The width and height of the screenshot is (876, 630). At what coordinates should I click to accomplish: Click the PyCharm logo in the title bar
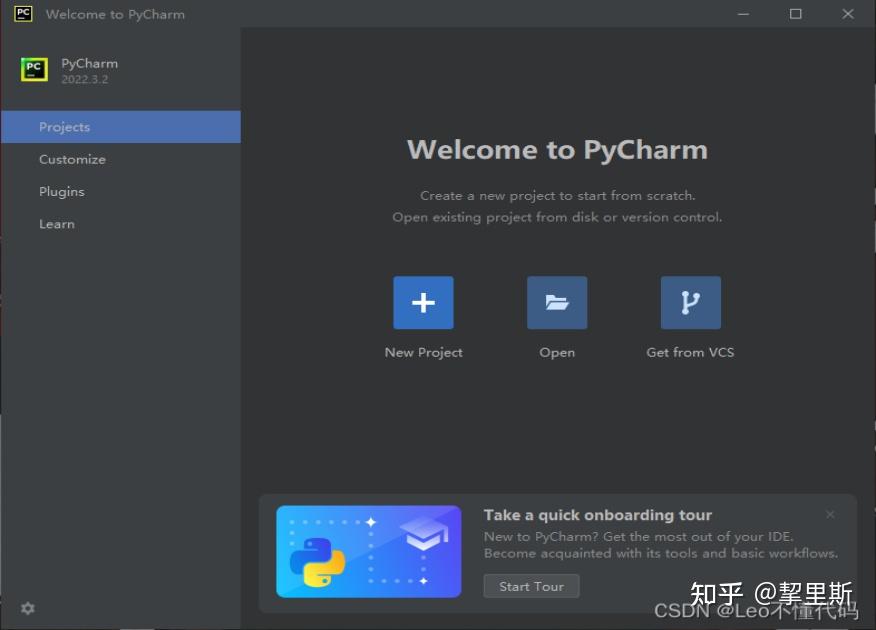click(x=23, y=14)
